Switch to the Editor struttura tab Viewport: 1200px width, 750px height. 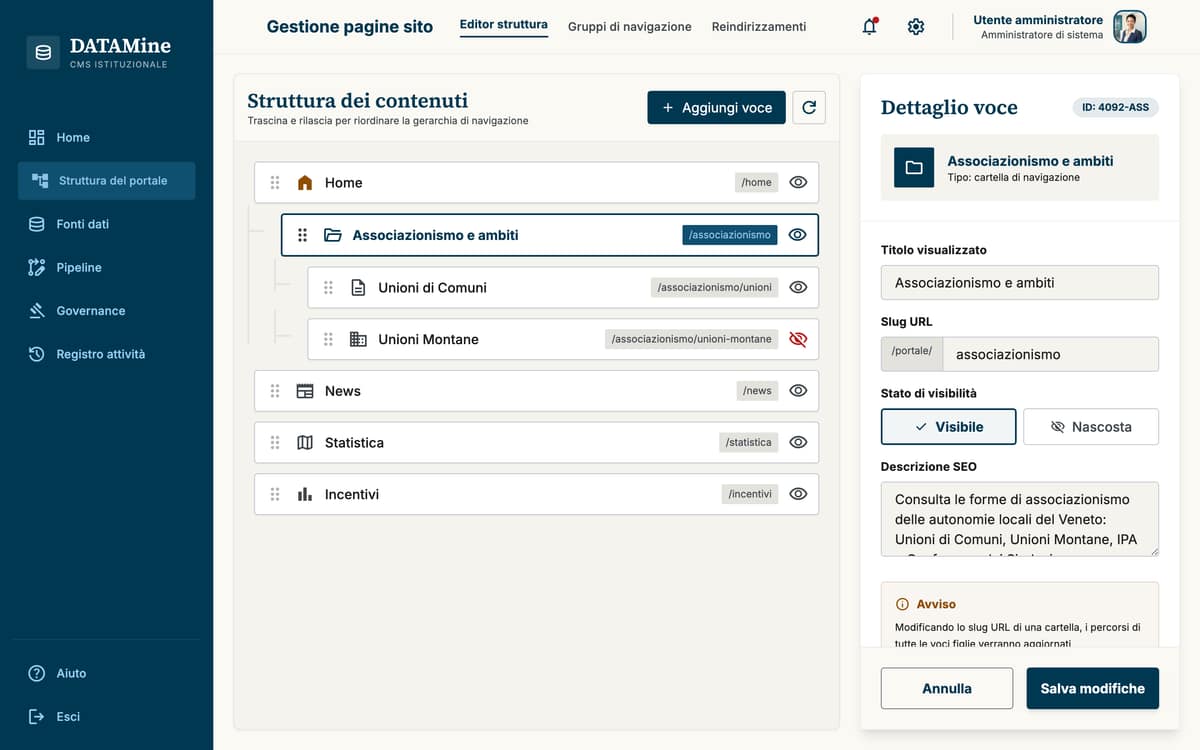click(x=504, y=25)
